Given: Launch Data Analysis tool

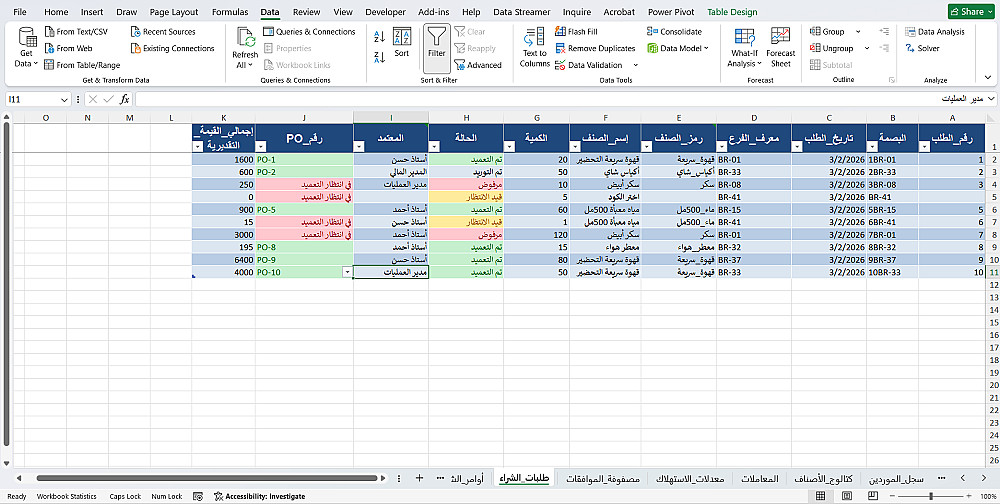Looking at the screenshot, I should coord(934,31).
